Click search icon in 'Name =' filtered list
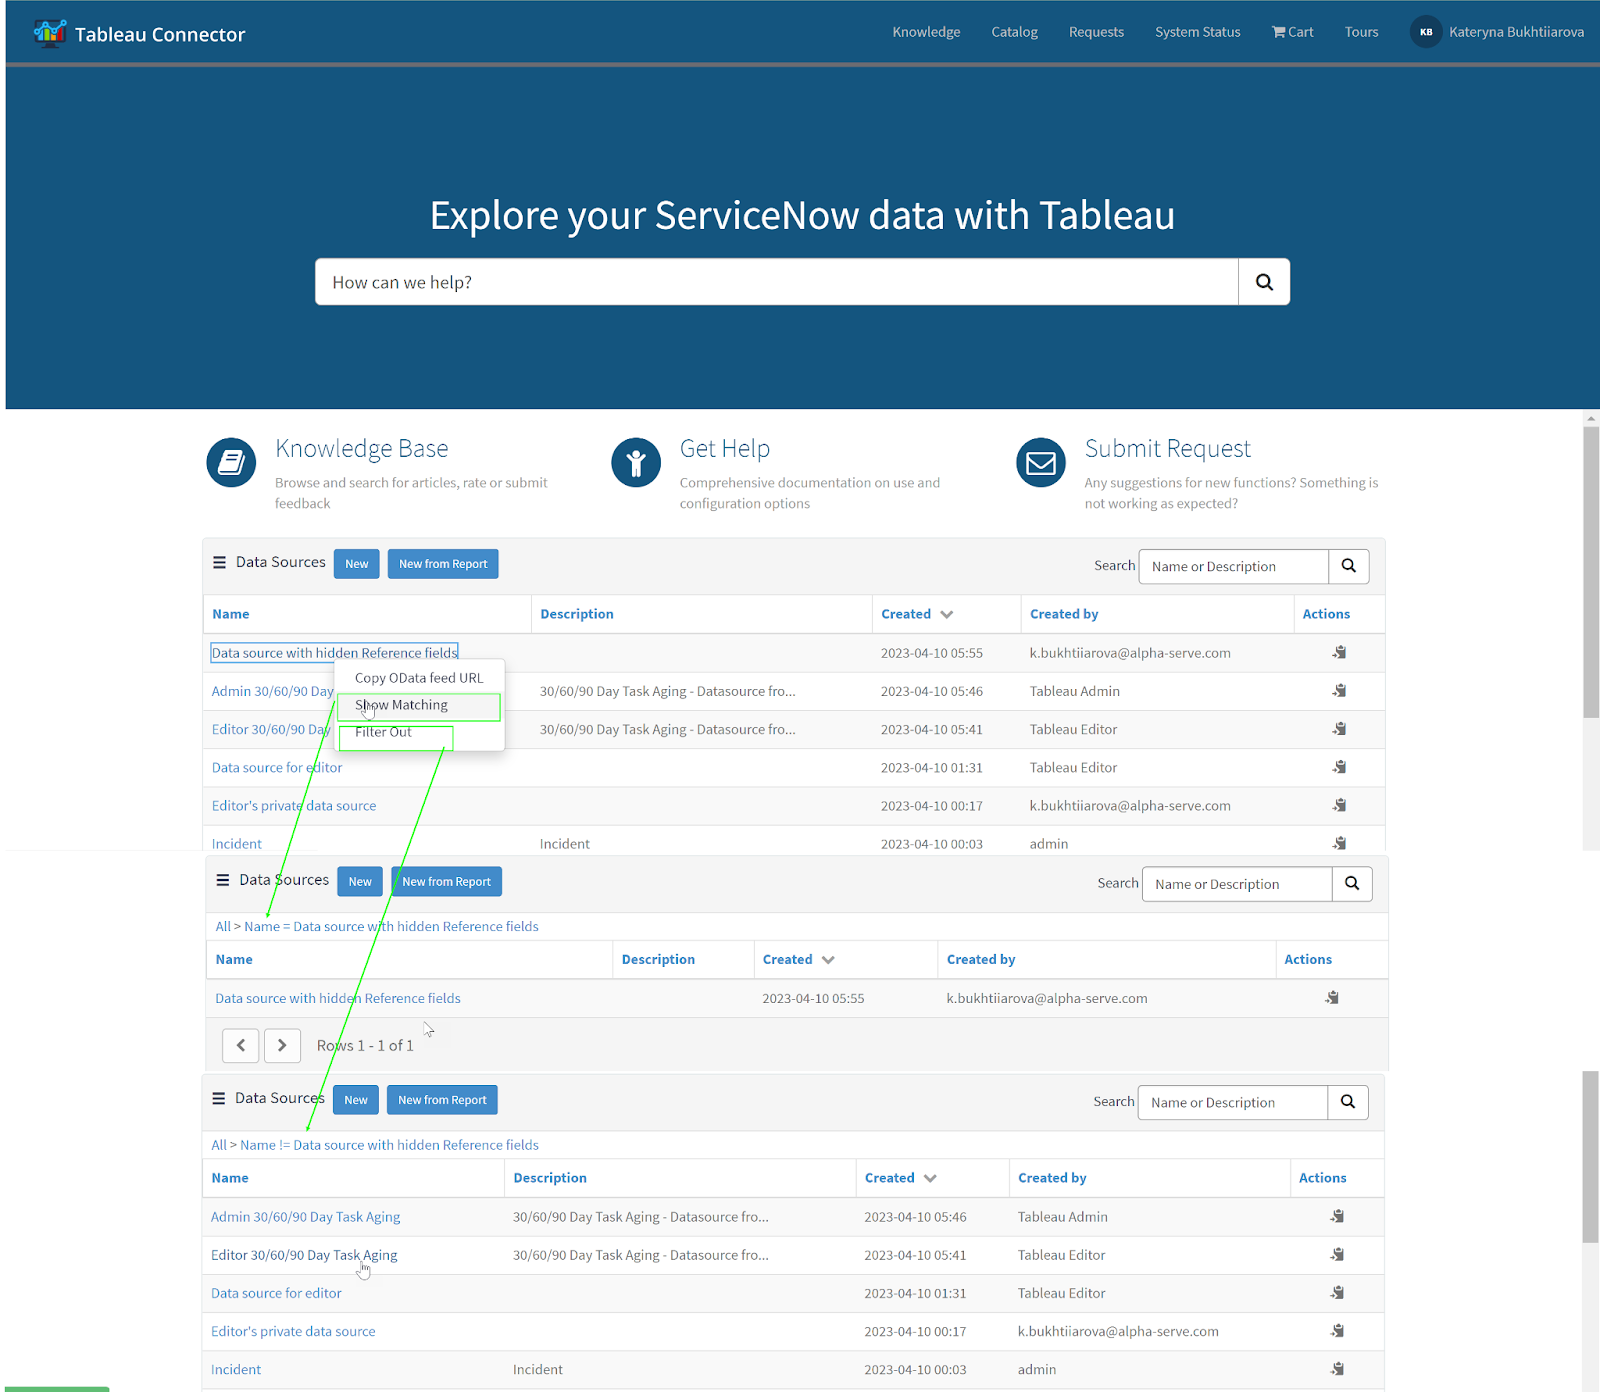Screen dimensions: 1600x1392 [1352, 884]
